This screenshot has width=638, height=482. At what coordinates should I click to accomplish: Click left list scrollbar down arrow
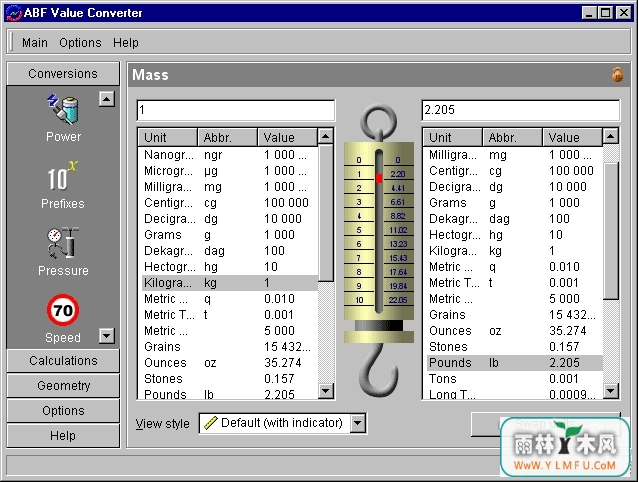[x=326, y=391]
